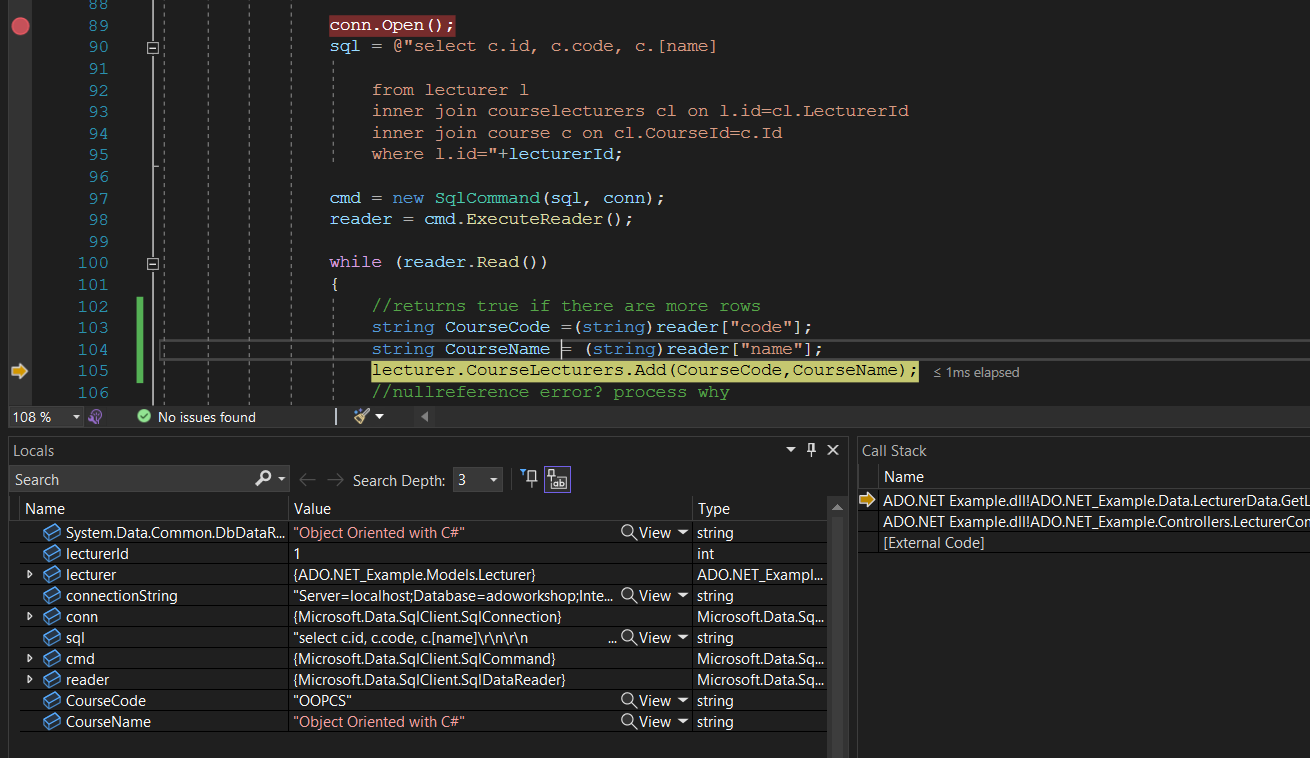1310x758 pixels.
Task: Click the variable icon next to cmd
Action: pos(52,659)
